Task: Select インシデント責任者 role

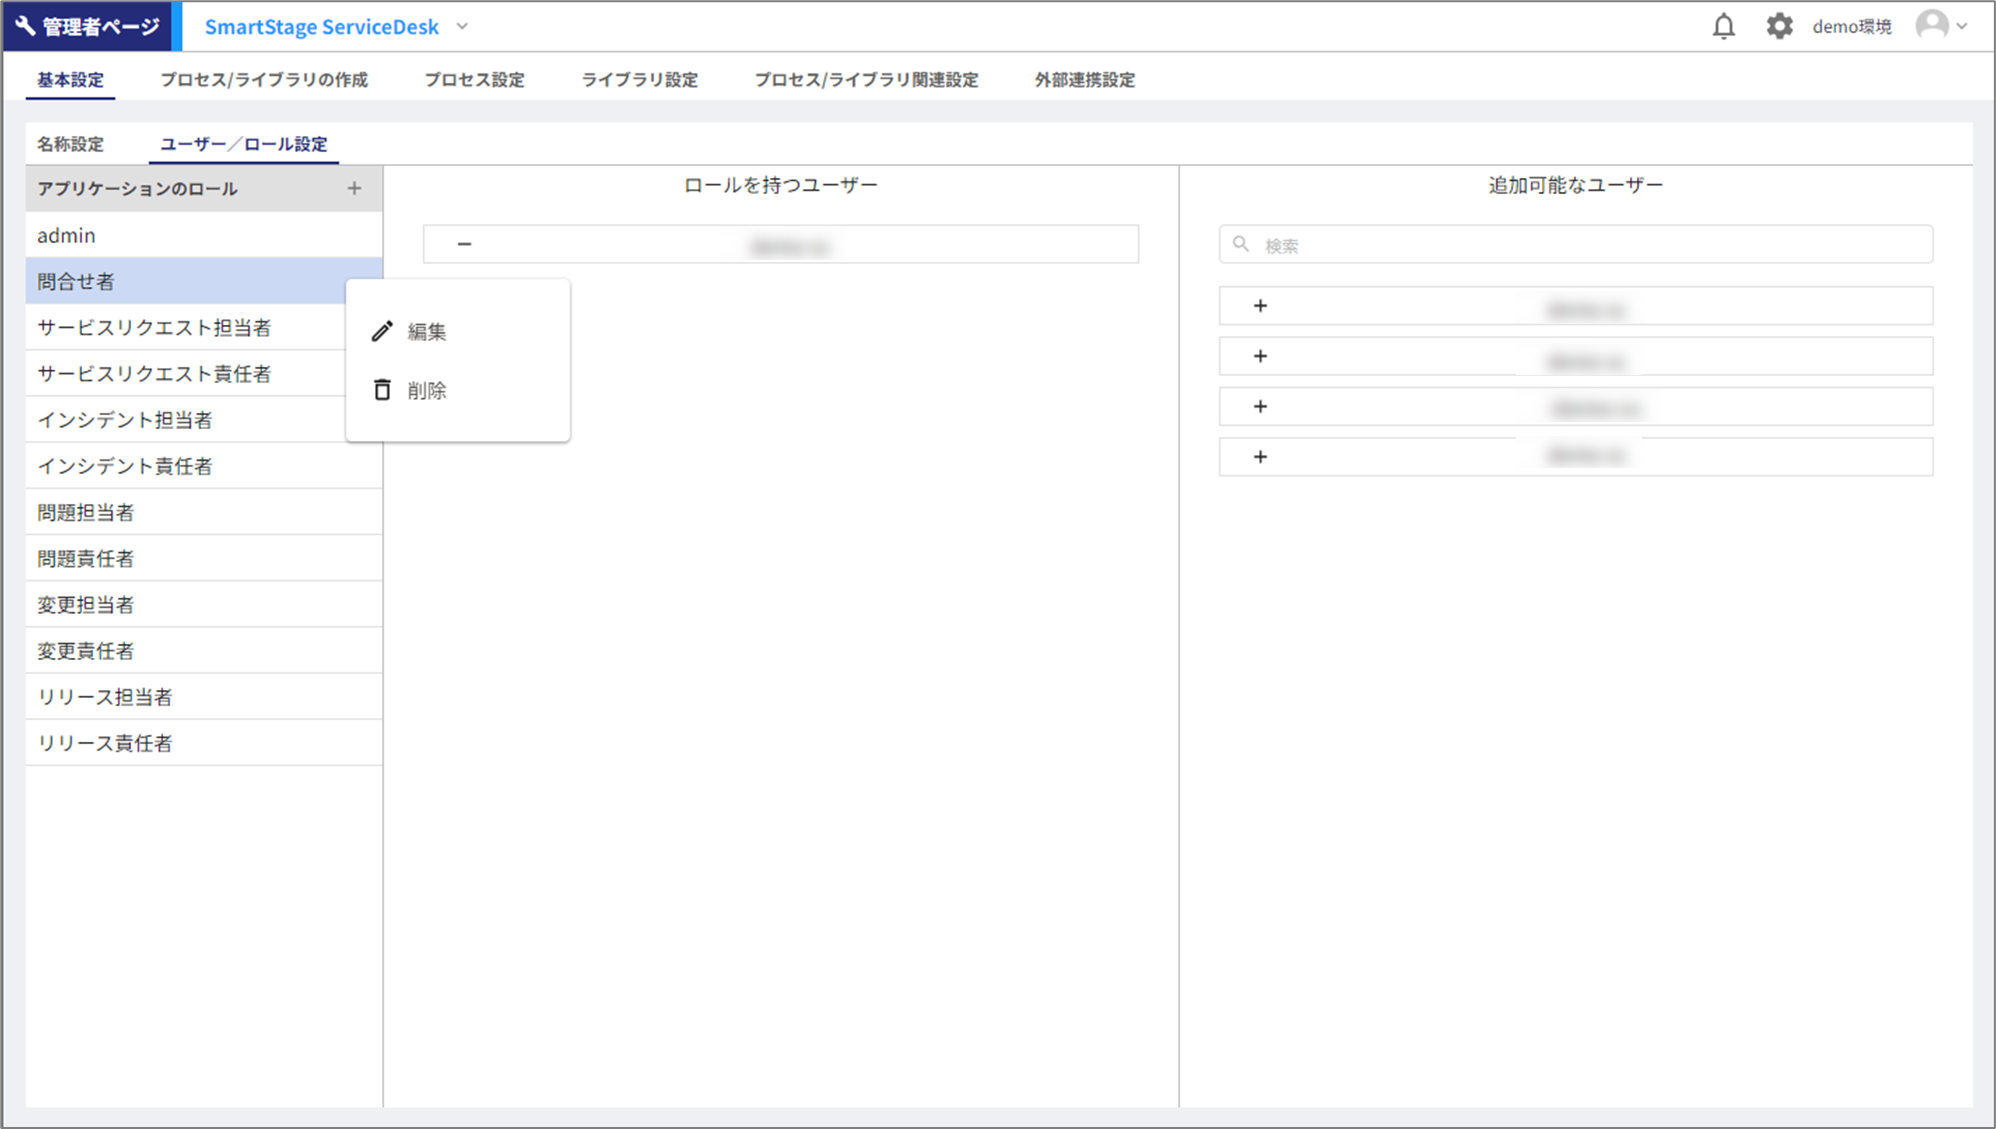Action: (125, 466)
